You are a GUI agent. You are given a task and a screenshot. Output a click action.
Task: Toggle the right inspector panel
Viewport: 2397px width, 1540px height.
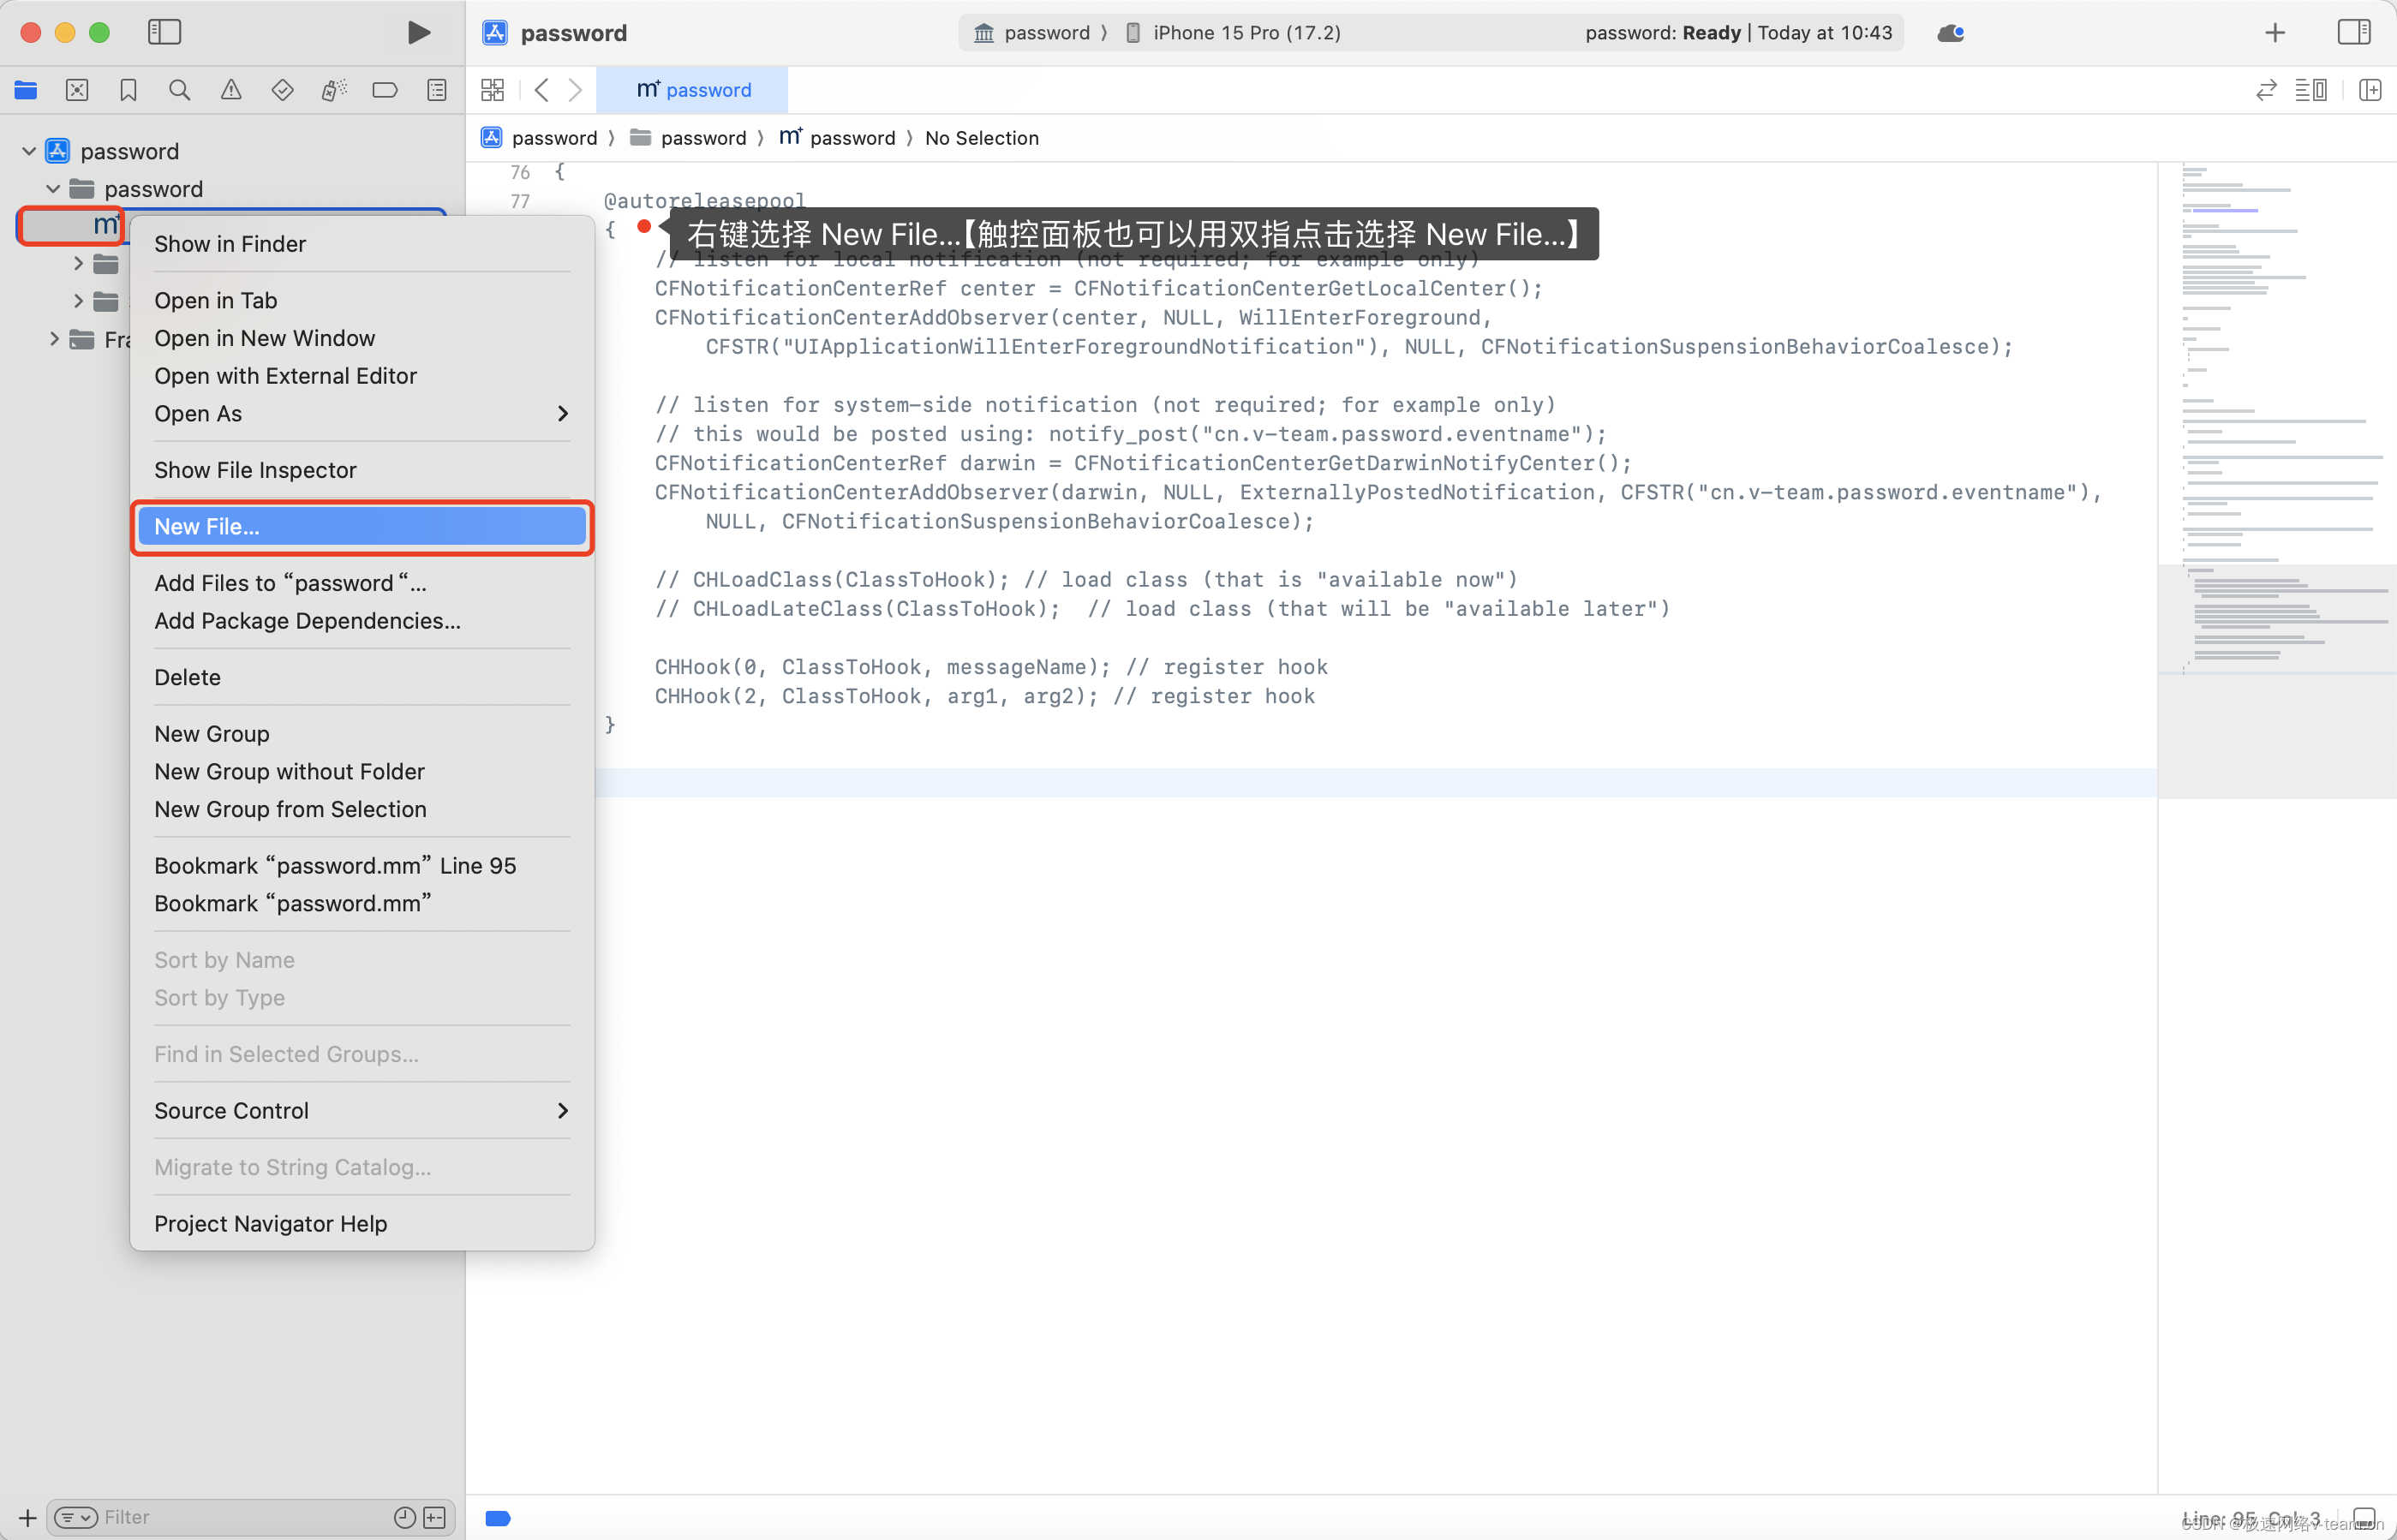[2353, 33]
